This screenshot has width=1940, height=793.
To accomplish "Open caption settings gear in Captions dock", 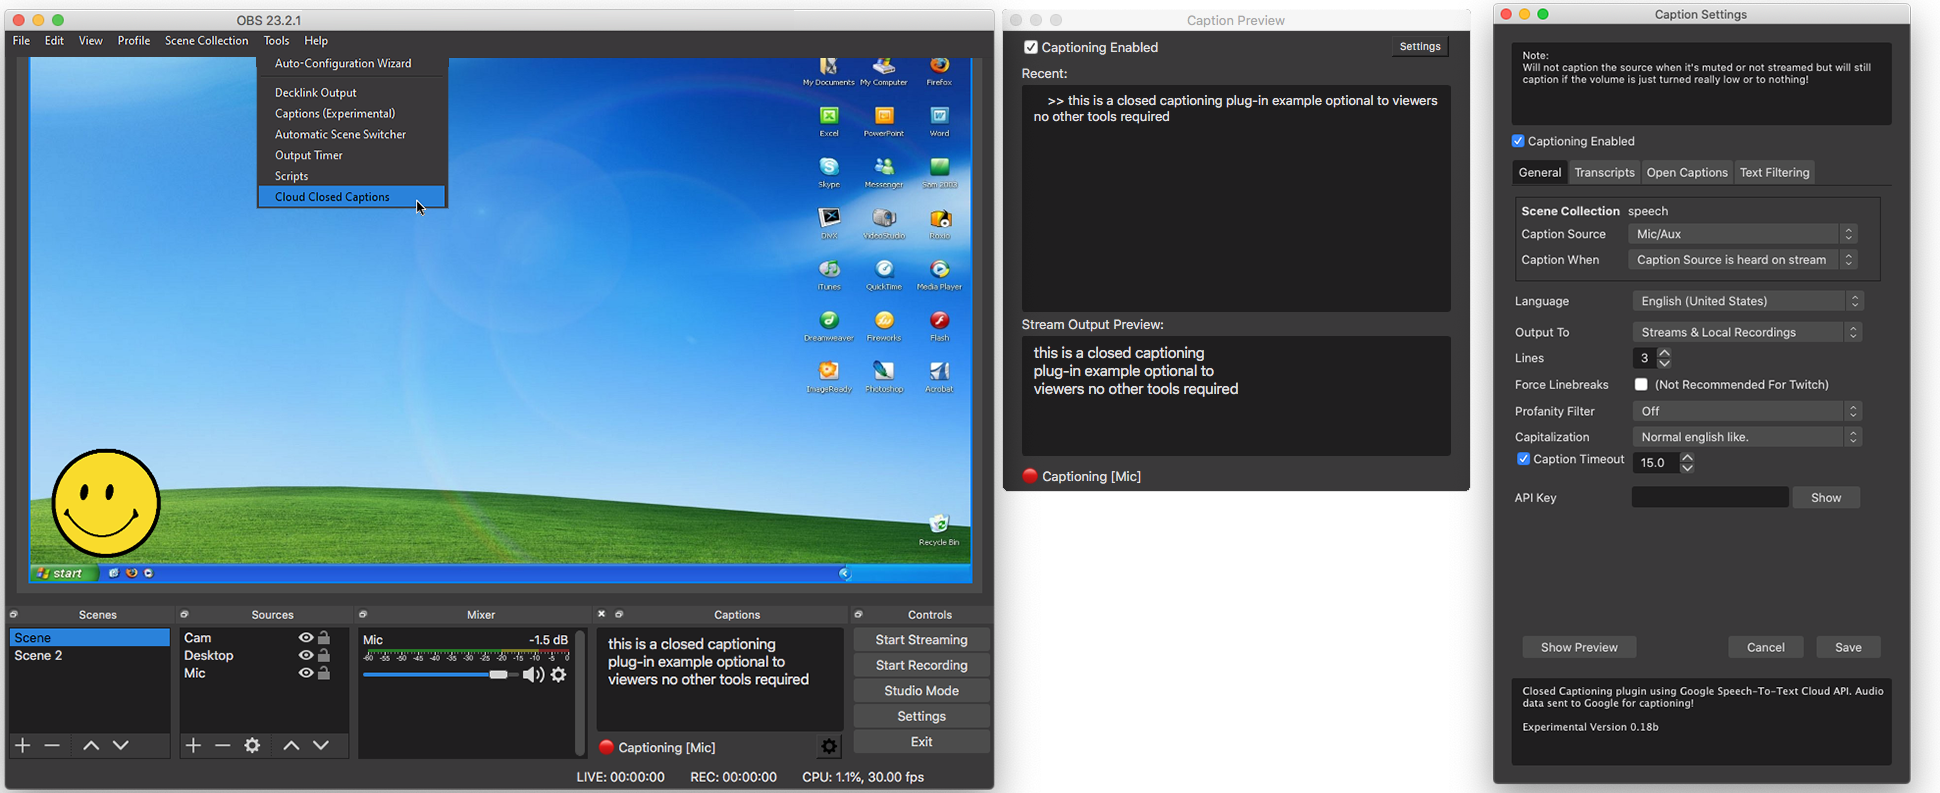I will coord(829,746).
